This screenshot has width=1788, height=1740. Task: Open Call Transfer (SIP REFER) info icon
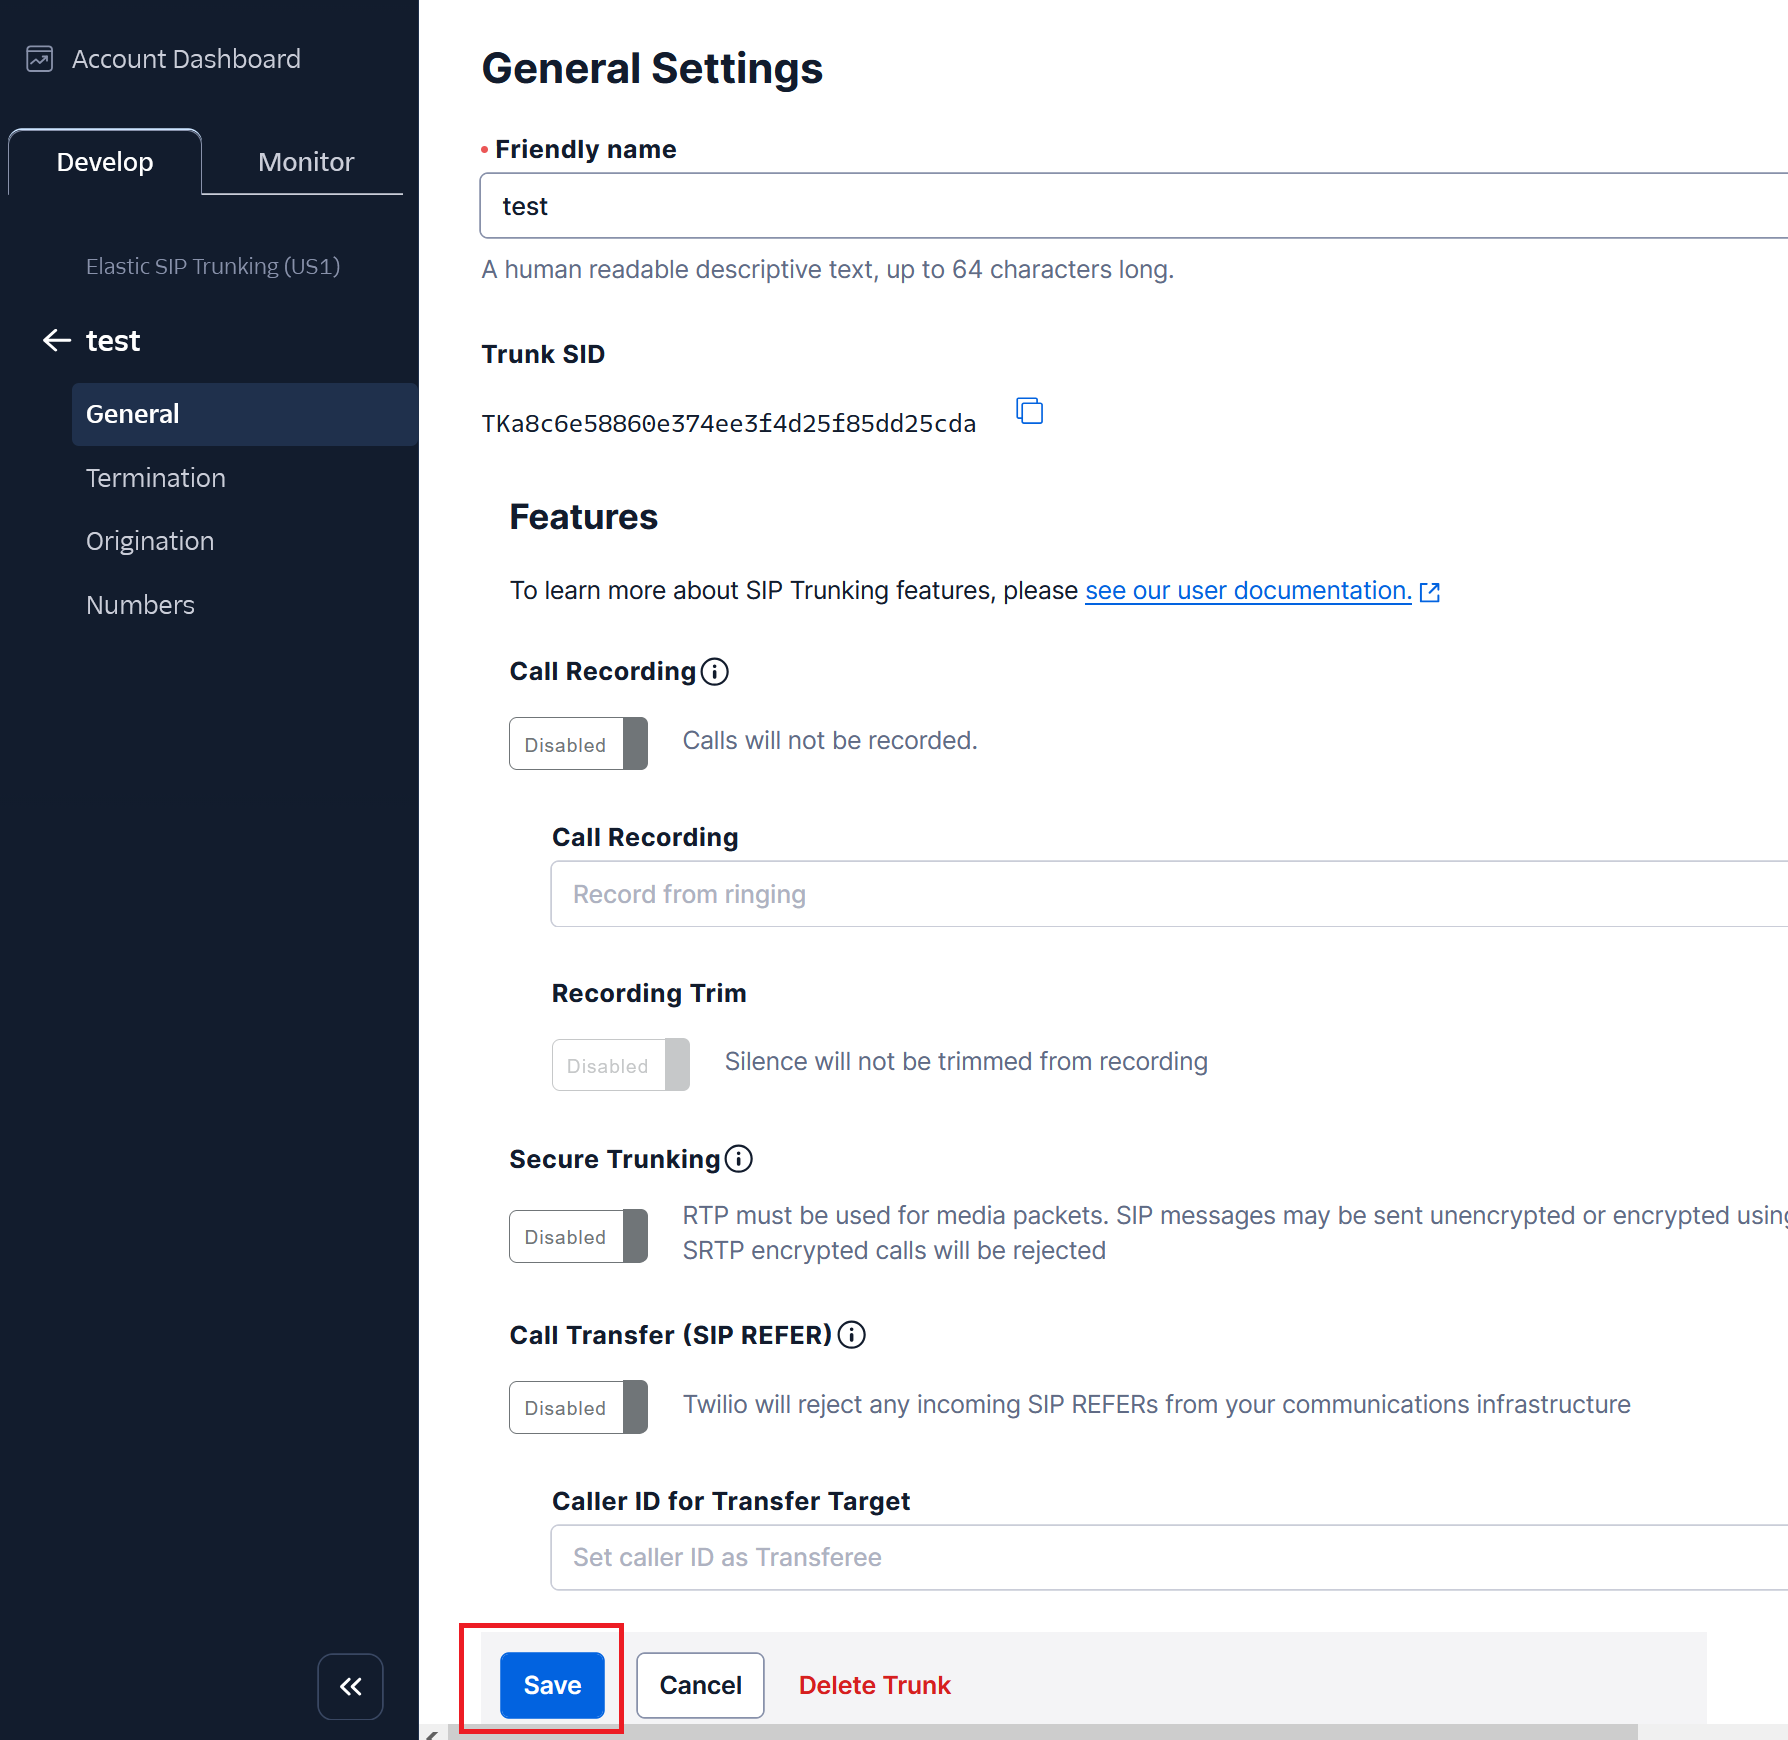(x=852, y=1335)
